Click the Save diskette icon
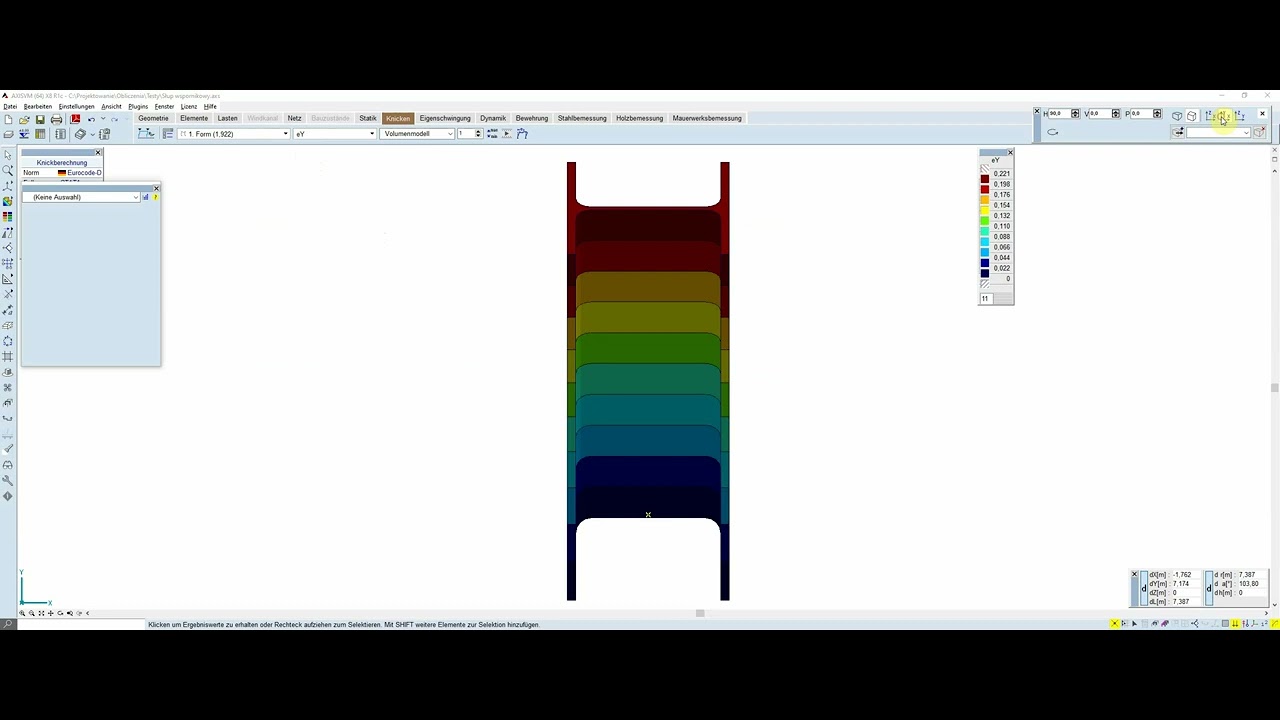The height and width of the screenshot is (720, 1280). pos(40,120)
